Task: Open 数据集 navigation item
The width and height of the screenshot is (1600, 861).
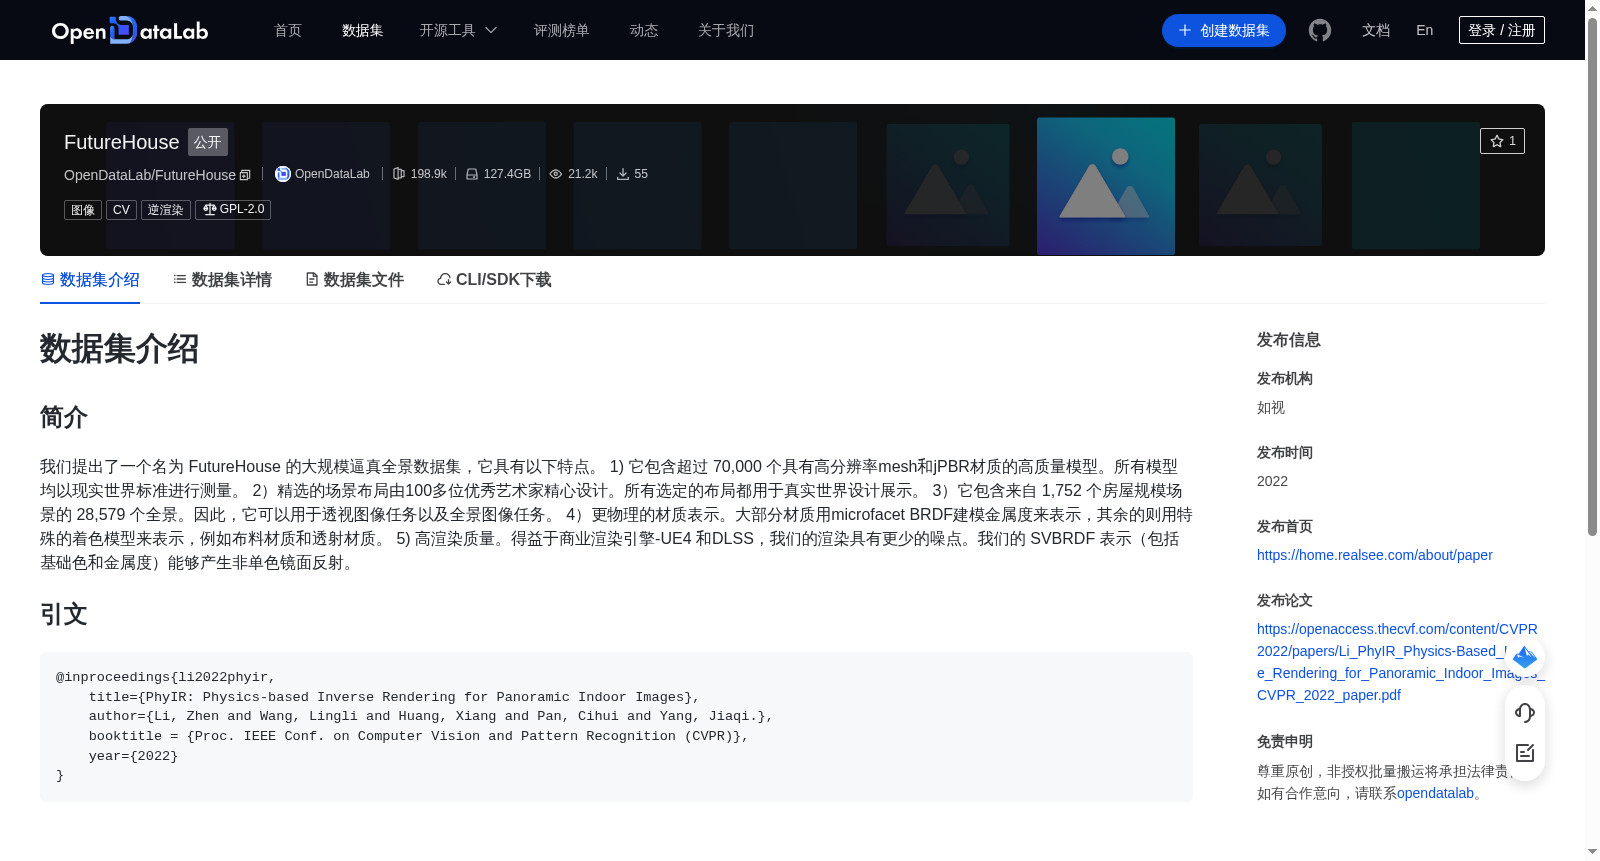Action: coord(362,30)
